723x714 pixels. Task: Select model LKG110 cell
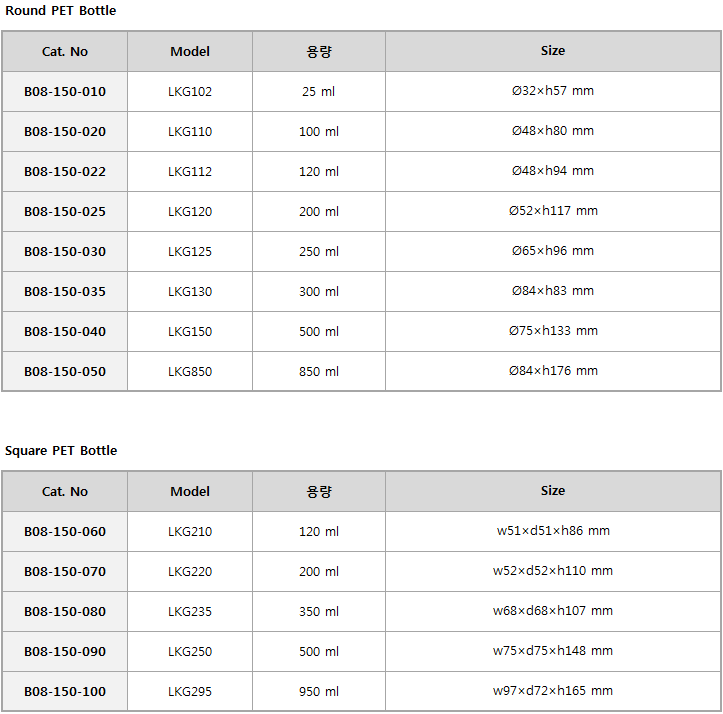click(190, 131)
